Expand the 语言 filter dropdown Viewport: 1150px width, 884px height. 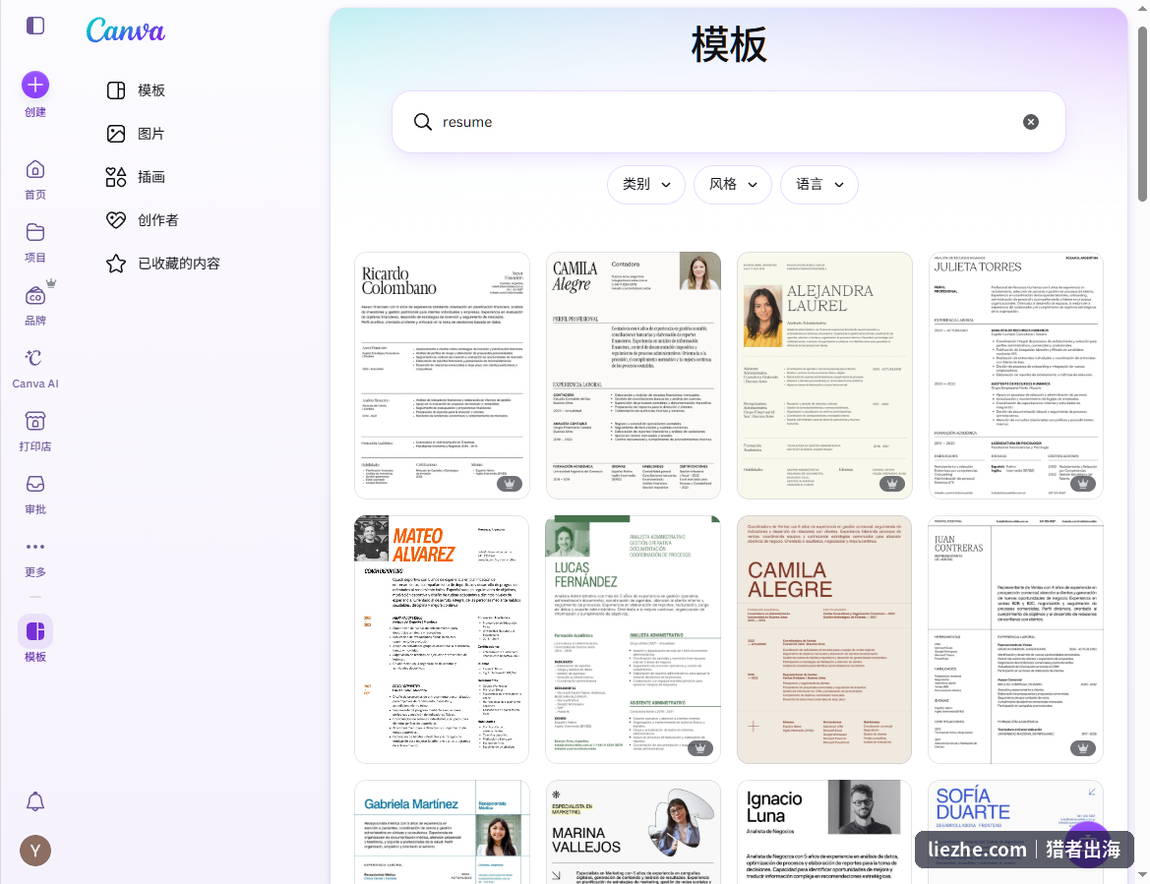tap(819, 185)
